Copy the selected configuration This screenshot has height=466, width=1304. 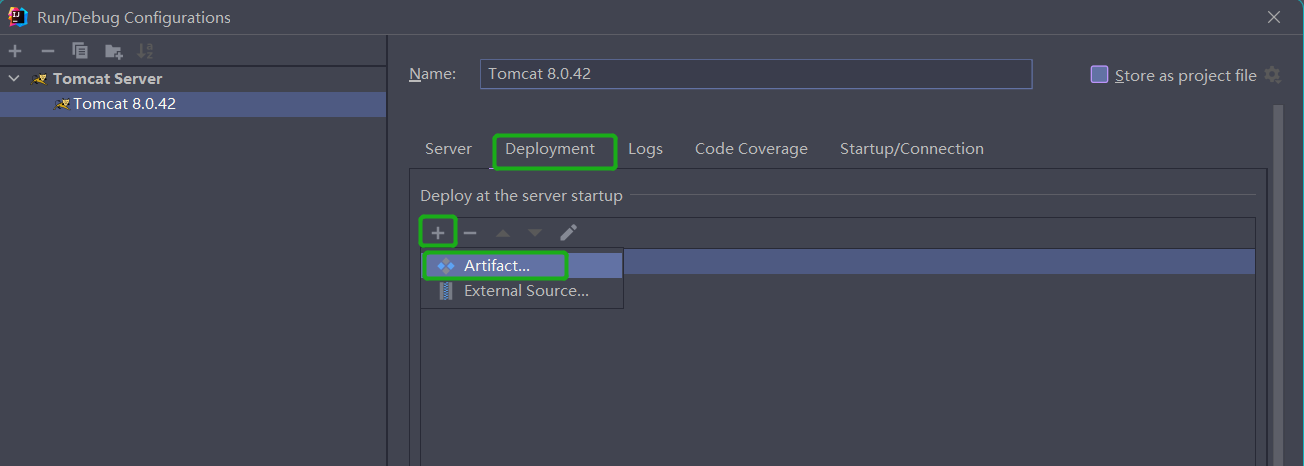(80, 51)
